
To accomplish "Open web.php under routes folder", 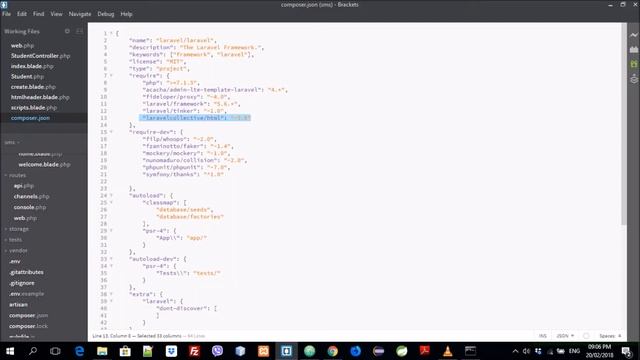I will [x=25, y=218].
